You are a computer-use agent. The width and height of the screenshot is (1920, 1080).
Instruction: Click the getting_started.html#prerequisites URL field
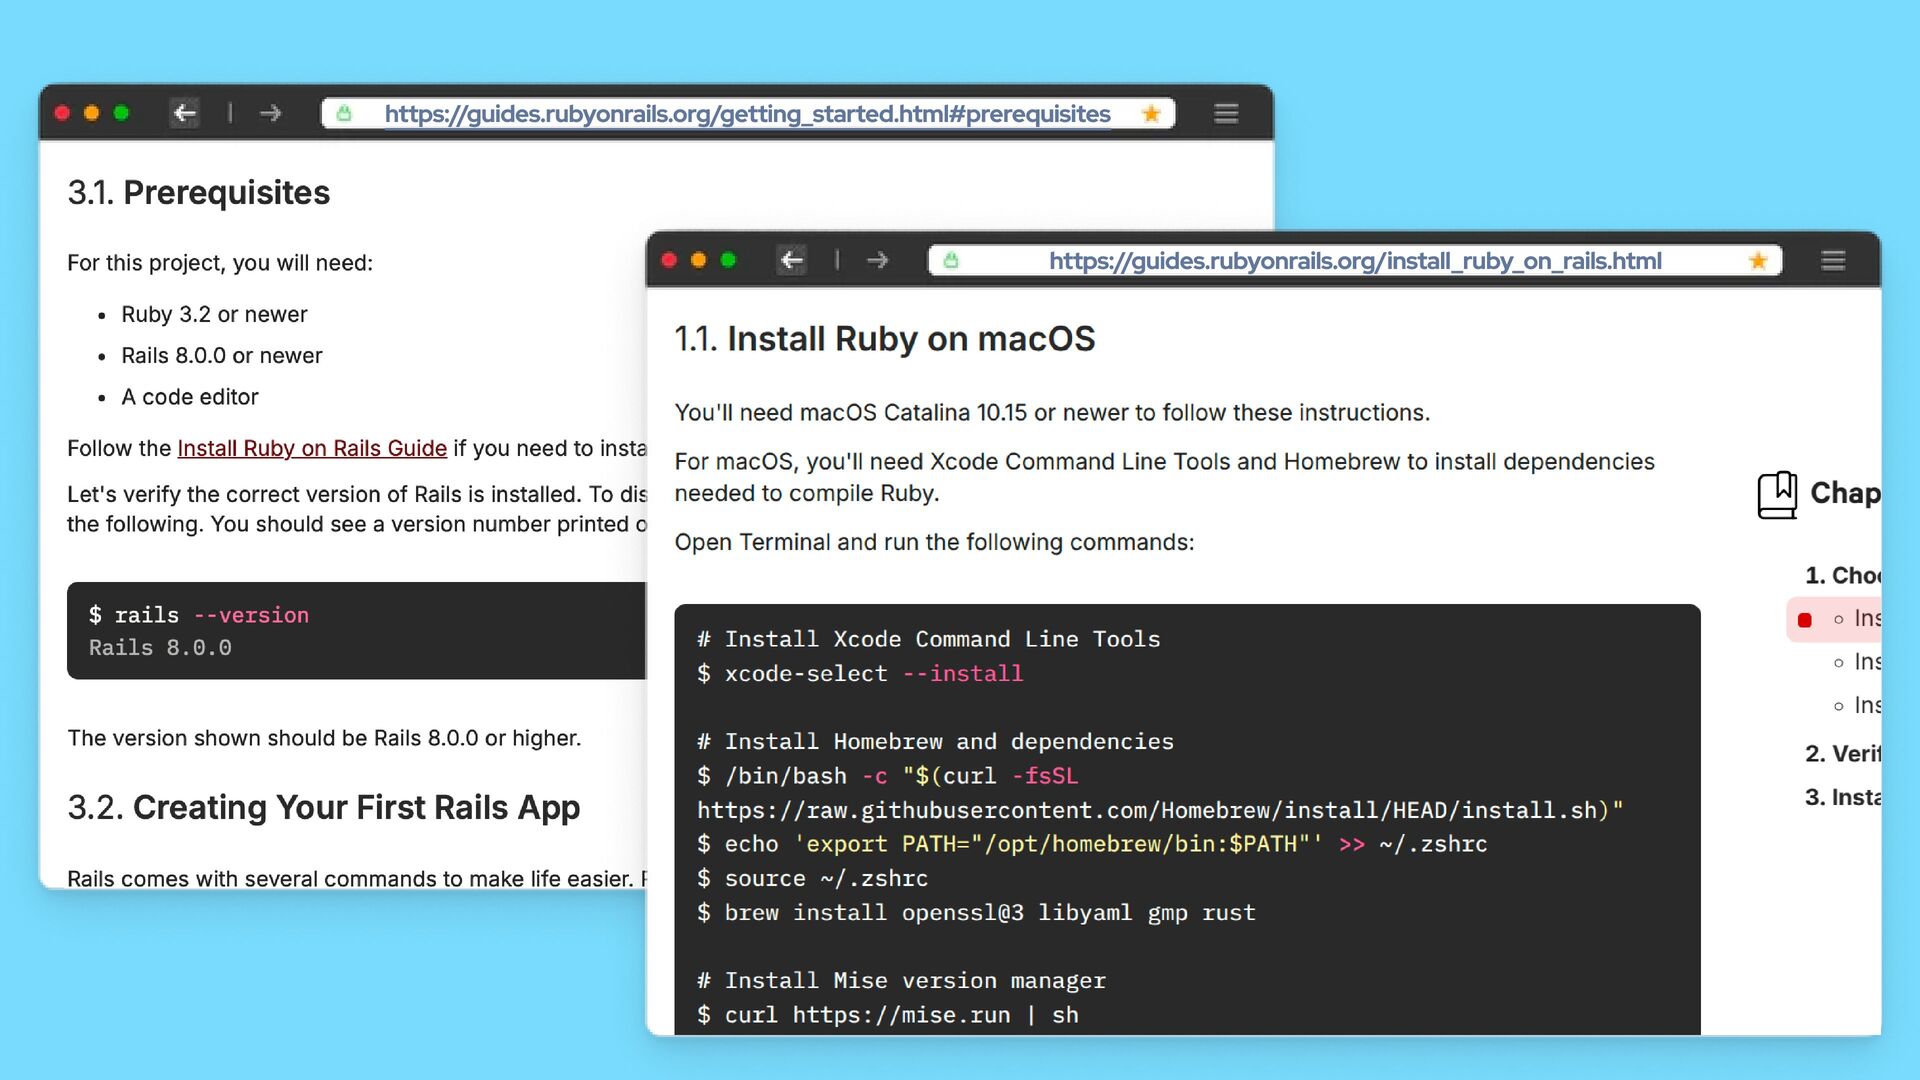747,114
